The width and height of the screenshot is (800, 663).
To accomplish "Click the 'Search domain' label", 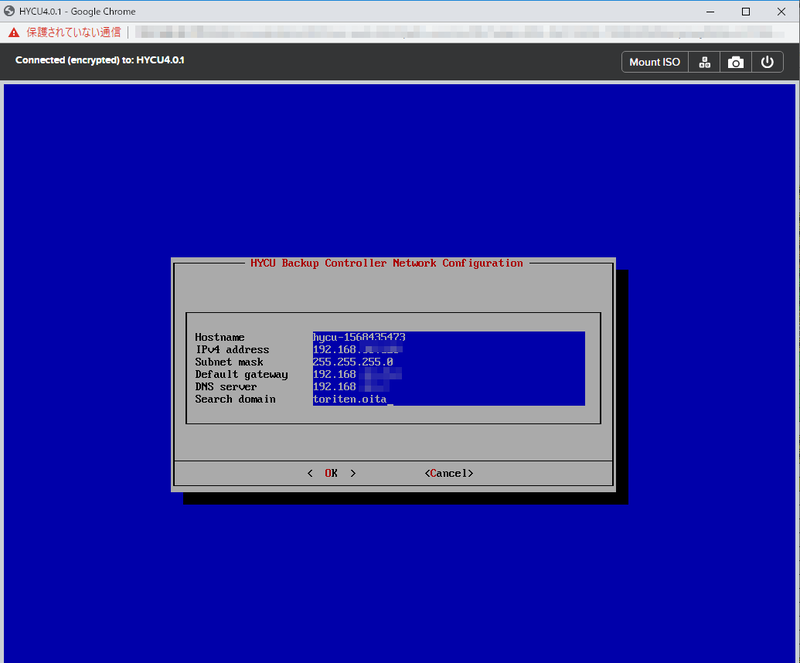I will pyautogui.click(x=235, y=399).
